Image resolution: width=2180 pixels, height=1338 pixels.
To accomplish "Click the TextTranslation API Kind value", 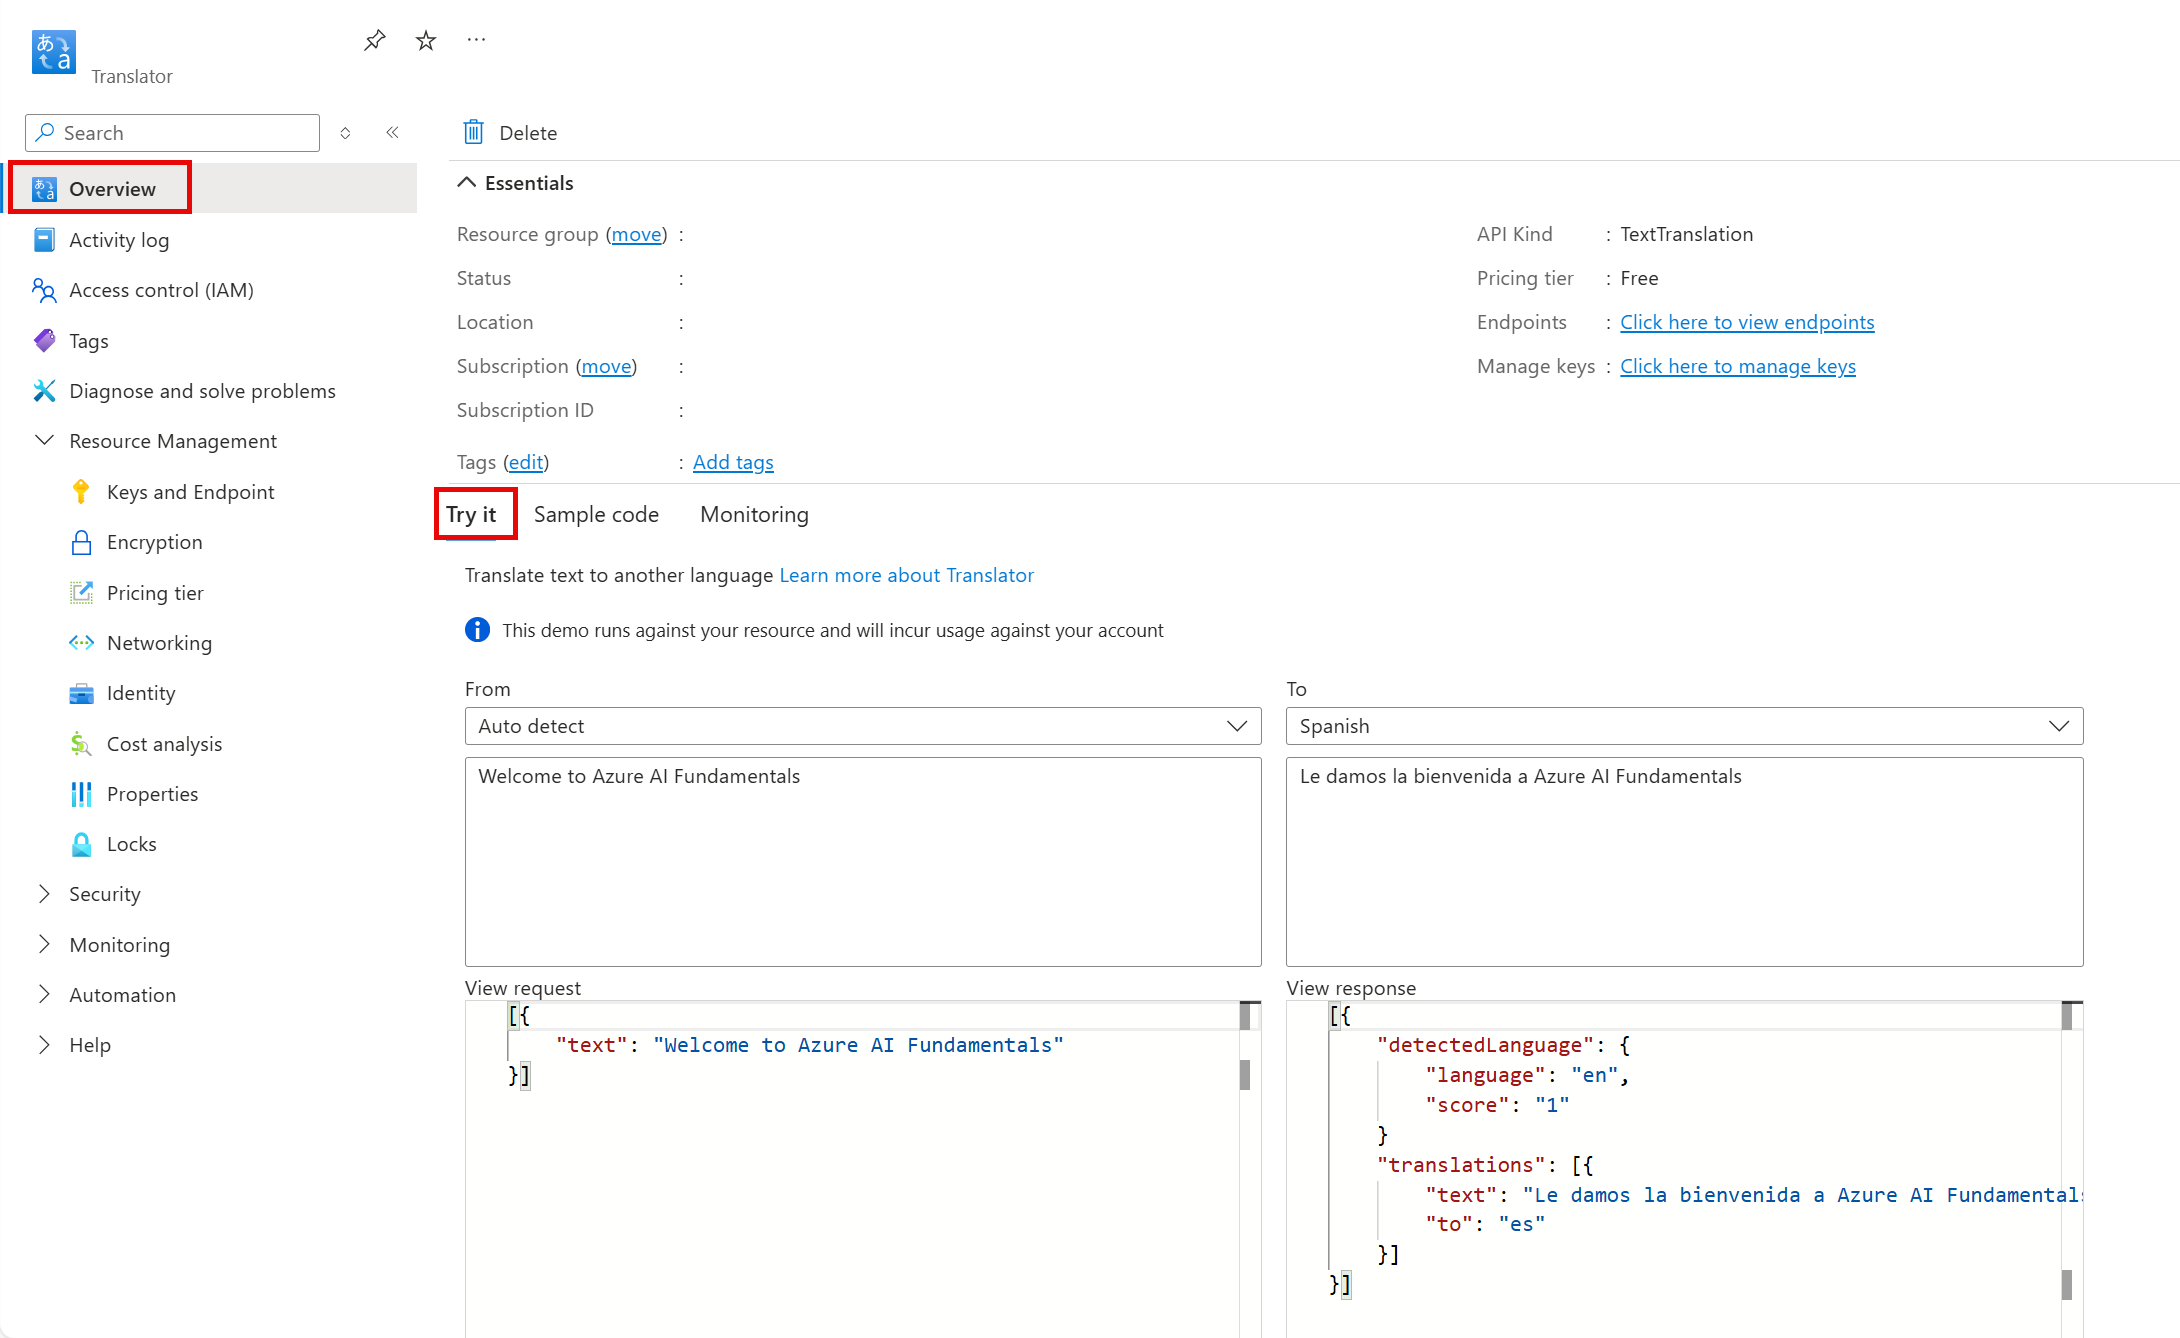I will [x=1686, y=234].
